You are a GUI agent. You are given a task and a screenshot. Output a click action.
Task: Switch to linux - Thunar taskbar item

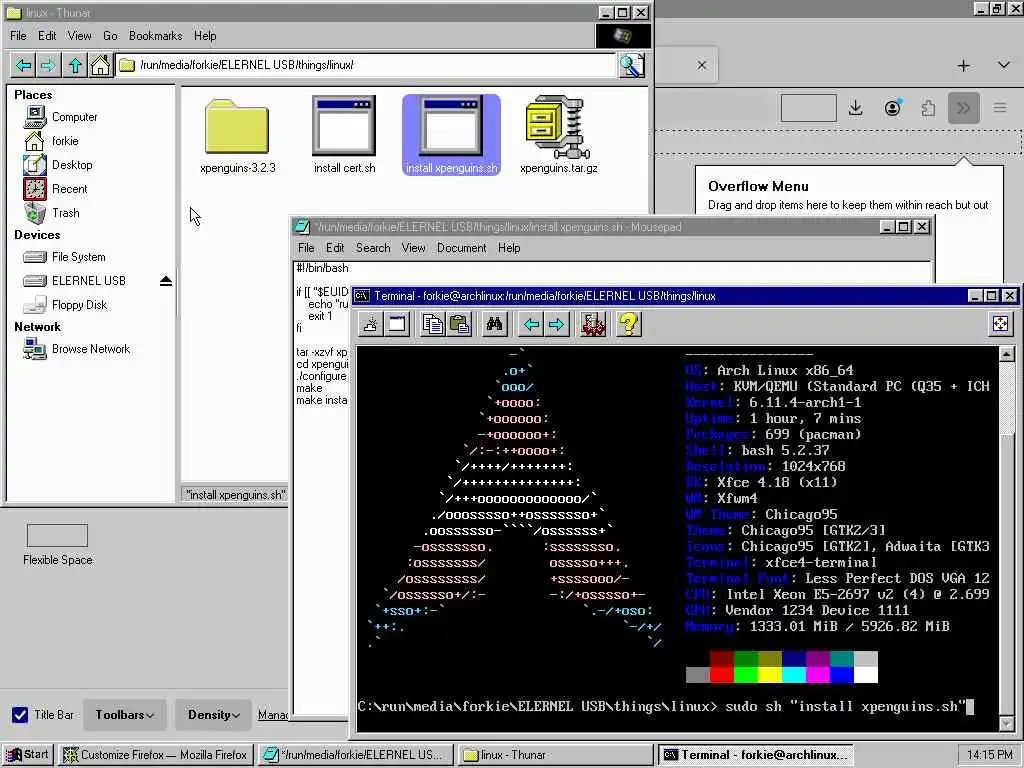[x=555, y=755]
